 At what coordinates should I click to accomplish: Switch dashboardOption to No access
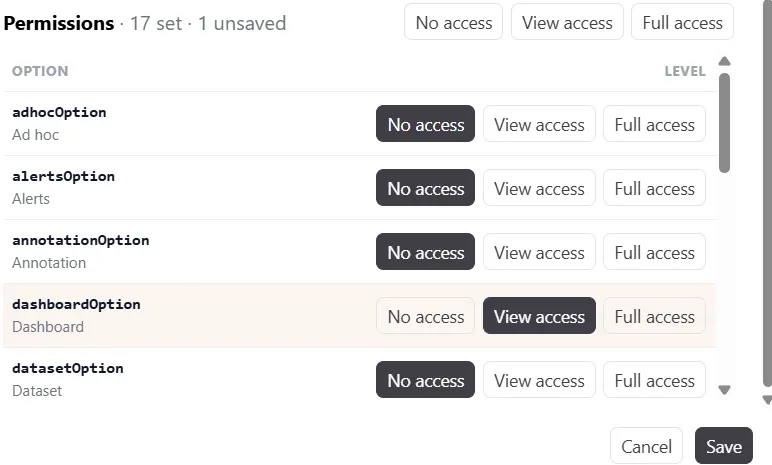pyautogui.click(x=425, y=316)
